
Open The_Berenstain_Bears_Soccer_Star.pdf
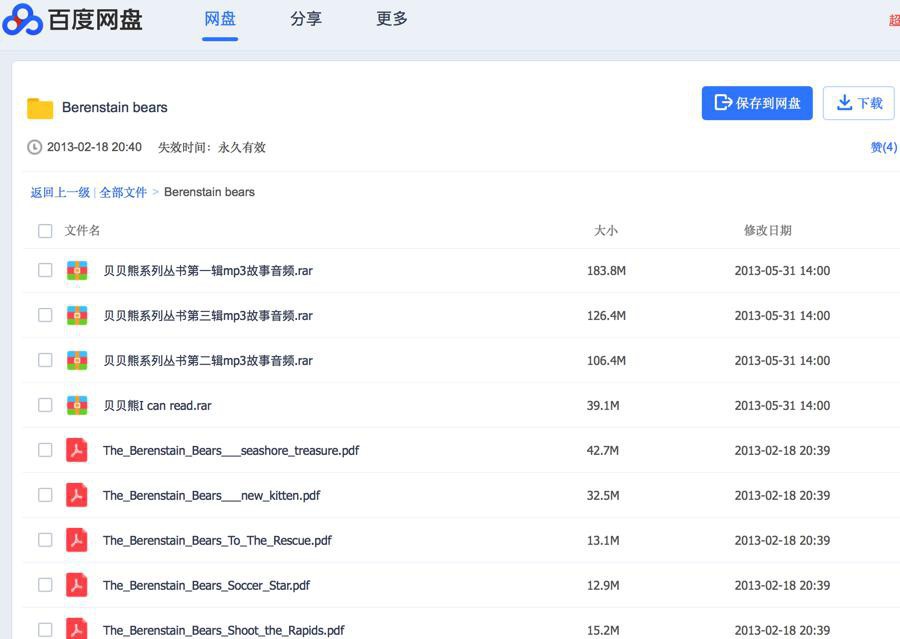tap(207, 586)
